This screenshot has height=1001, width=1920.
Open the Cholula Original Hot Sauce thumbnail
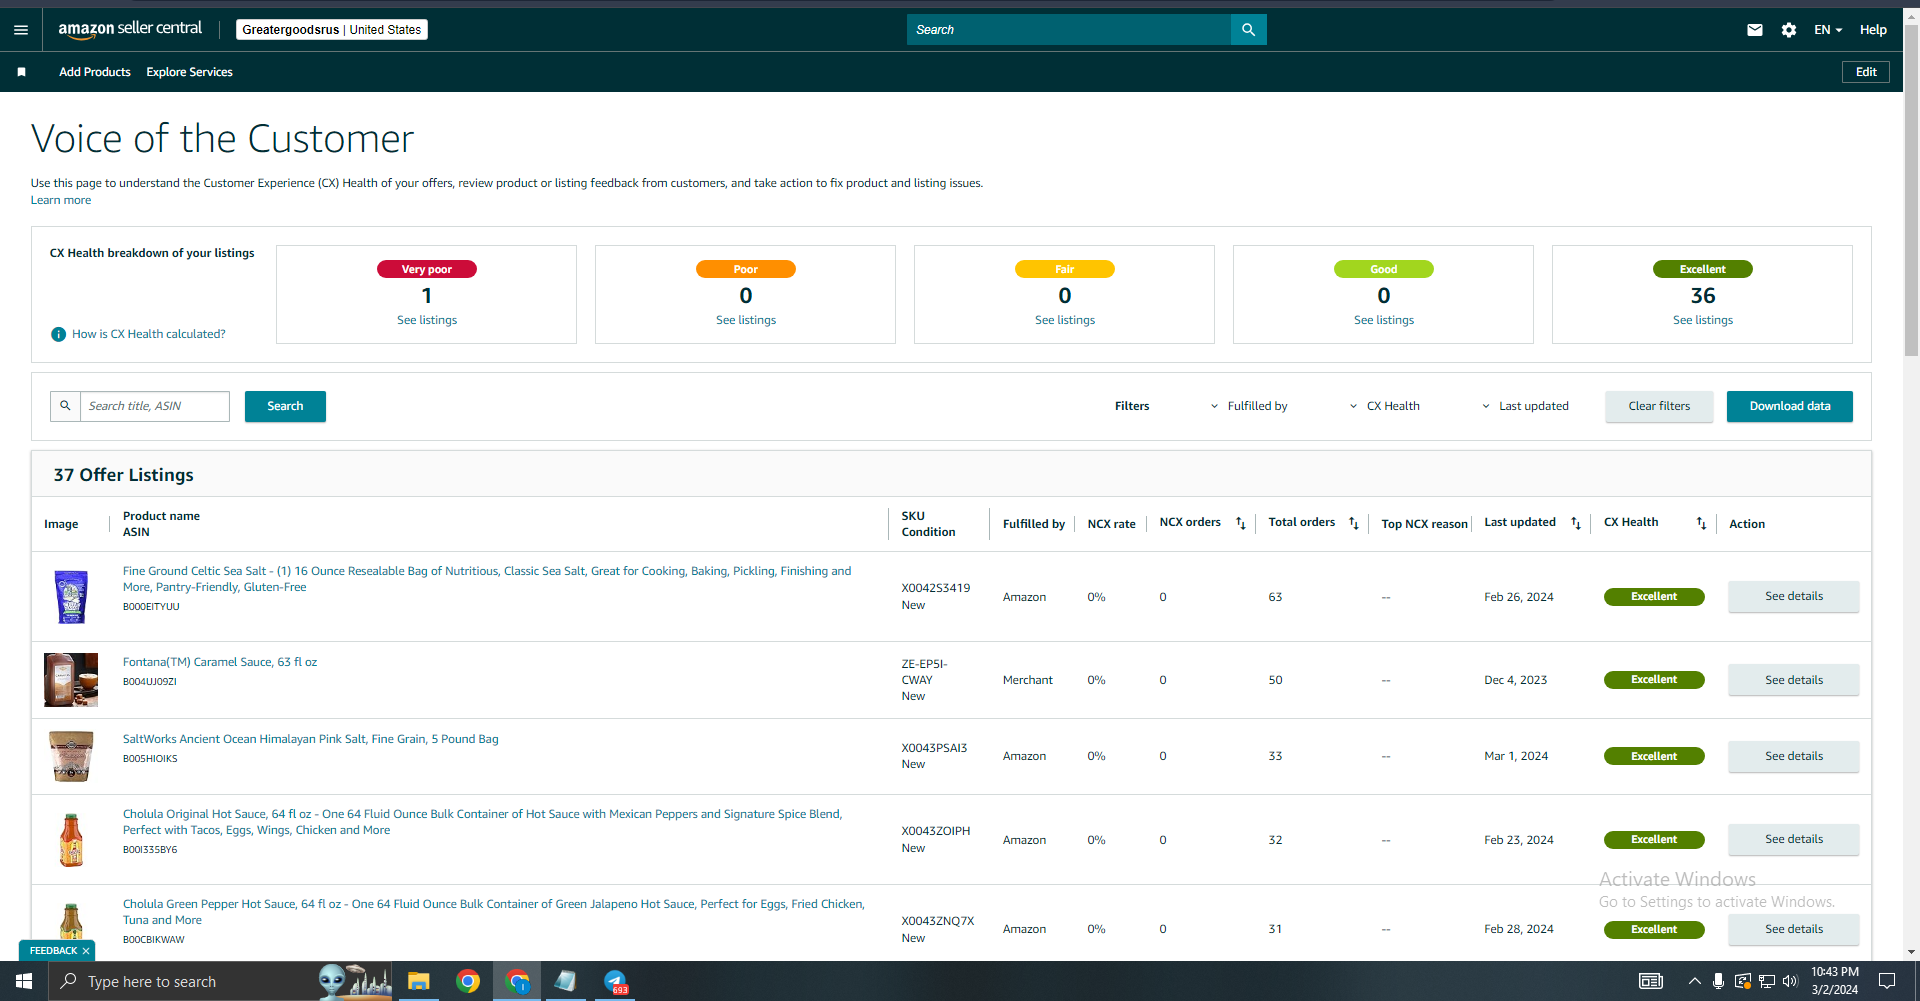click(71, 840)
